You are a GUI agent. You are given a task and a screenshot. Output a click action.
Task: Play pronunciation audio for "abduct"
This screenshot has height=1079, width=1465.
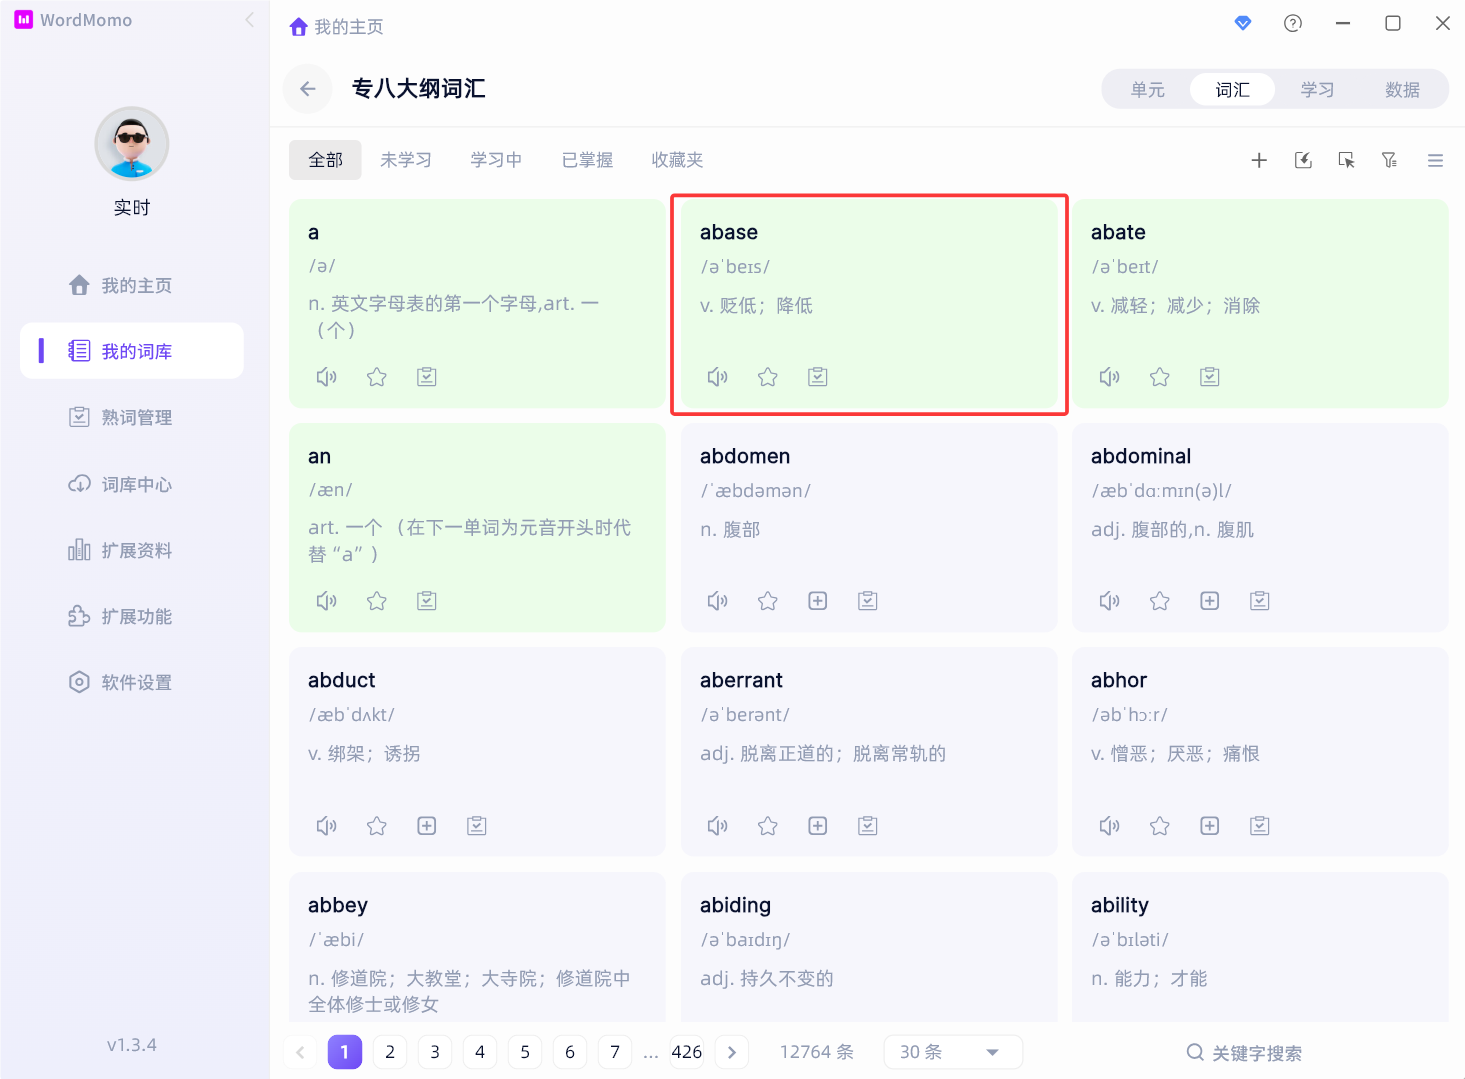326,826
